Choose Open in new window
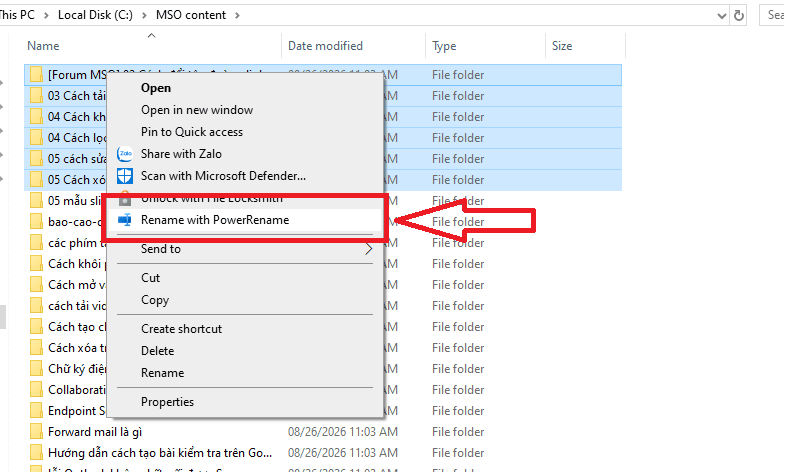 (x=197, y=110)
